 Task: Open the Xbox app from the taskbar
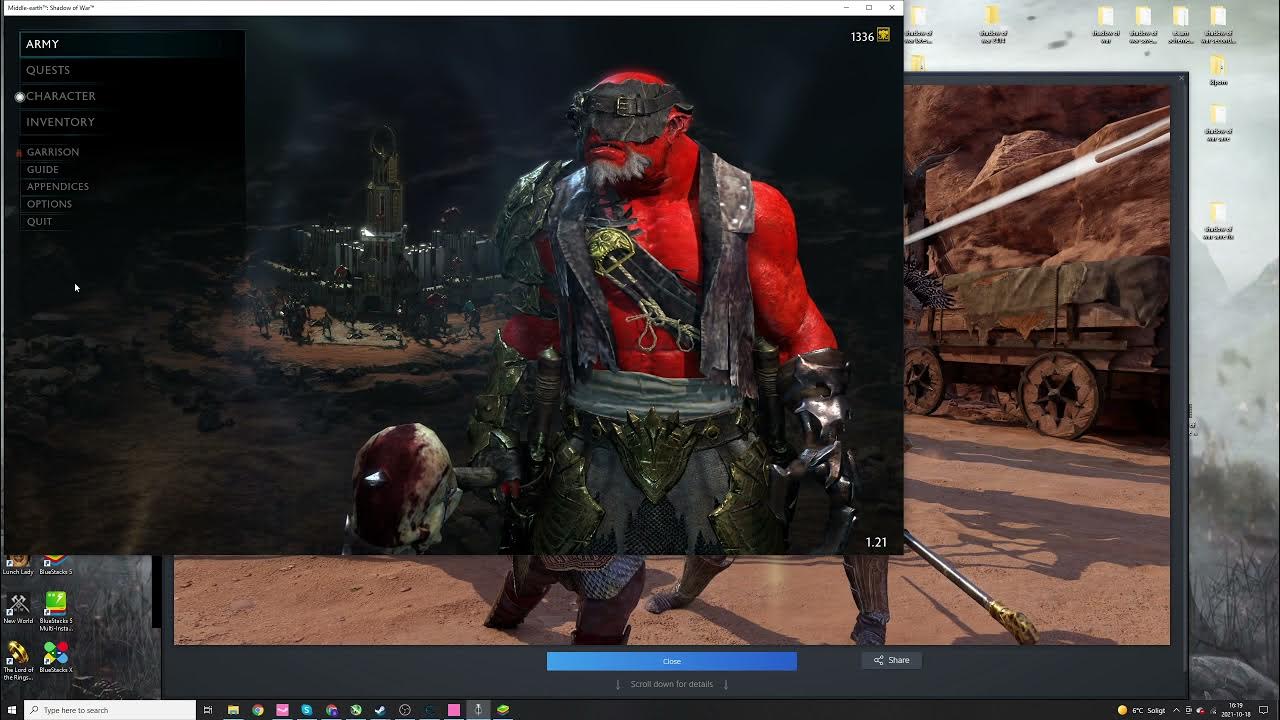(x=356, y=710)
